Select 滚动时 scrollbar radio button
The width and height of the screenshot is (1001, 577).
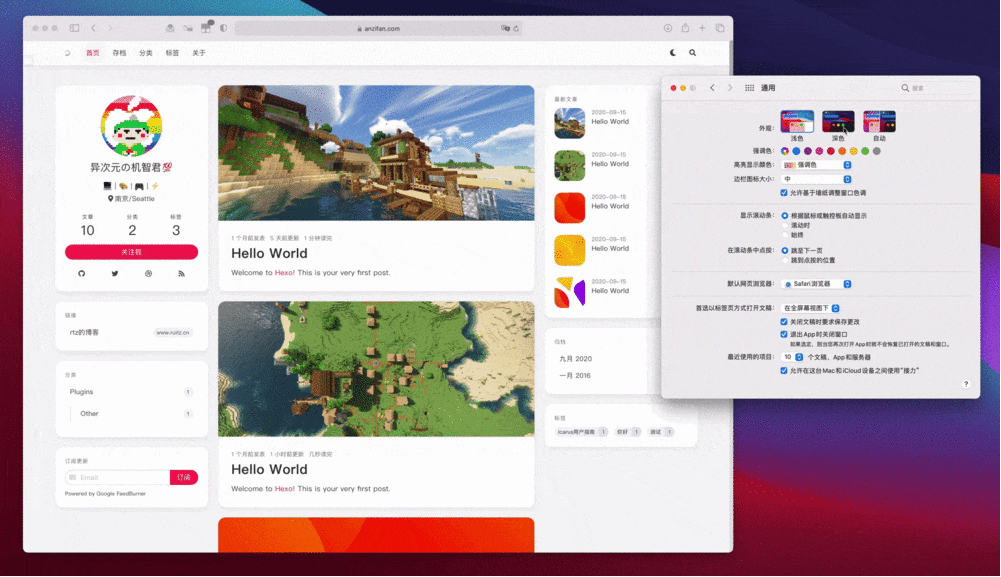click(x=785, y=225)
